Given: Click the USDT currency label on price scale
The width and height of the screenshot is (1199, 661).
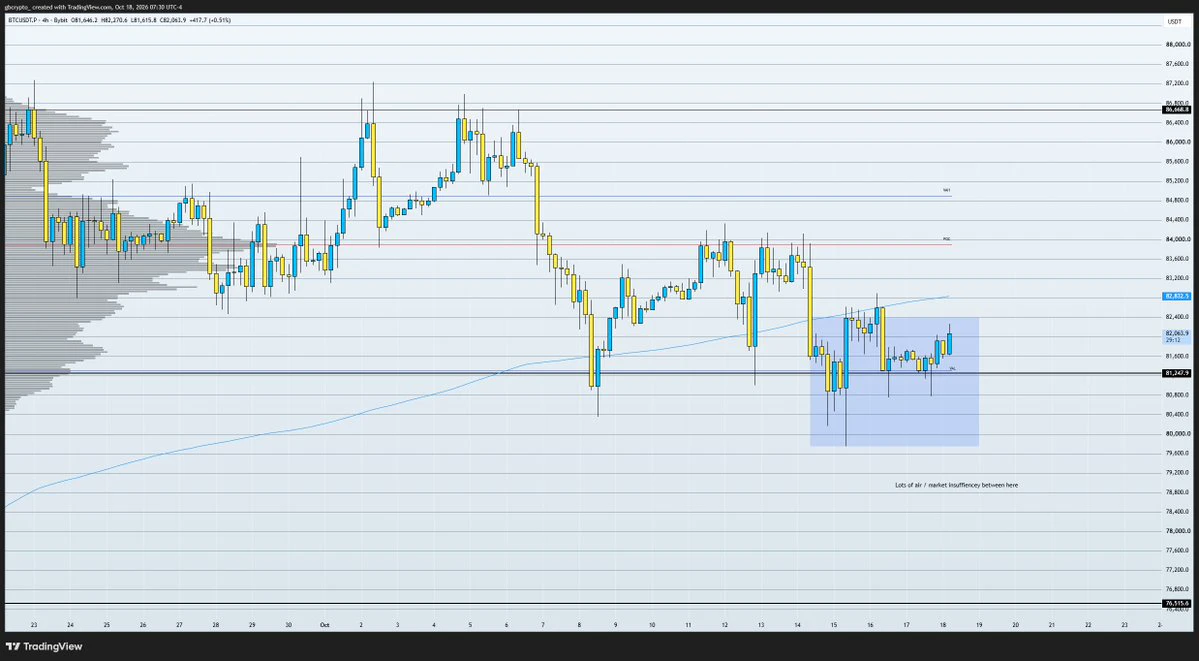Looking at the screenshot, I should click(1175, 21).
